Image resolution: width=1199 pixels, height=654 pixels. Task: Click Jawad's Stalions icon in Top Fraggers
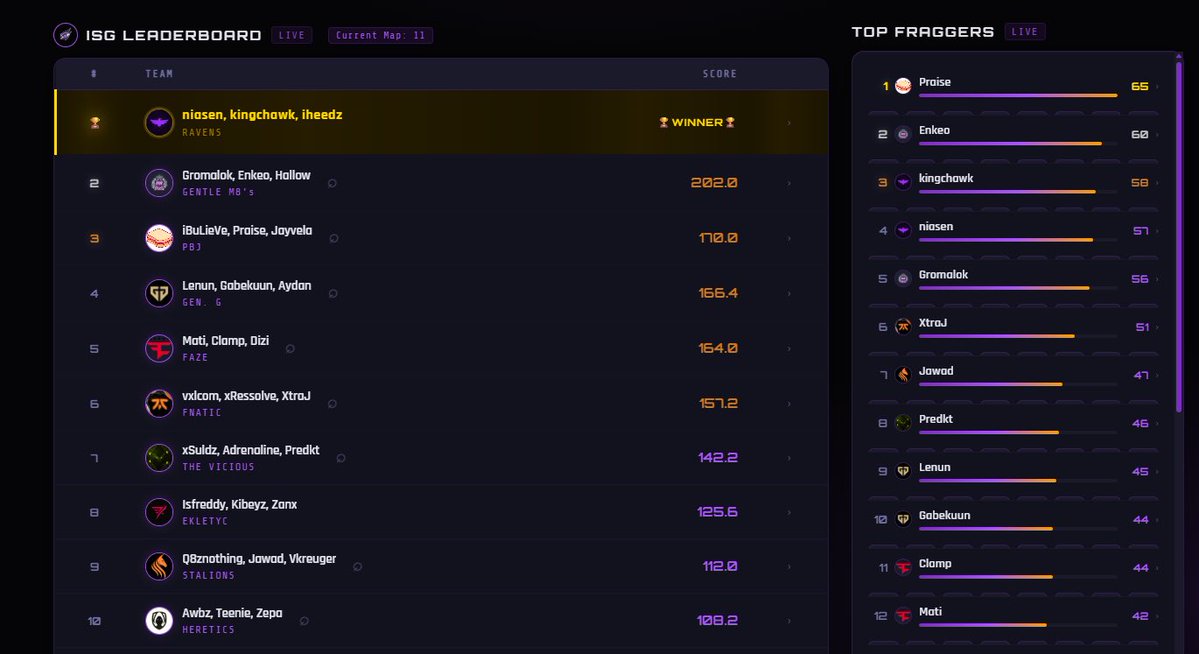(x=903, y=375)
